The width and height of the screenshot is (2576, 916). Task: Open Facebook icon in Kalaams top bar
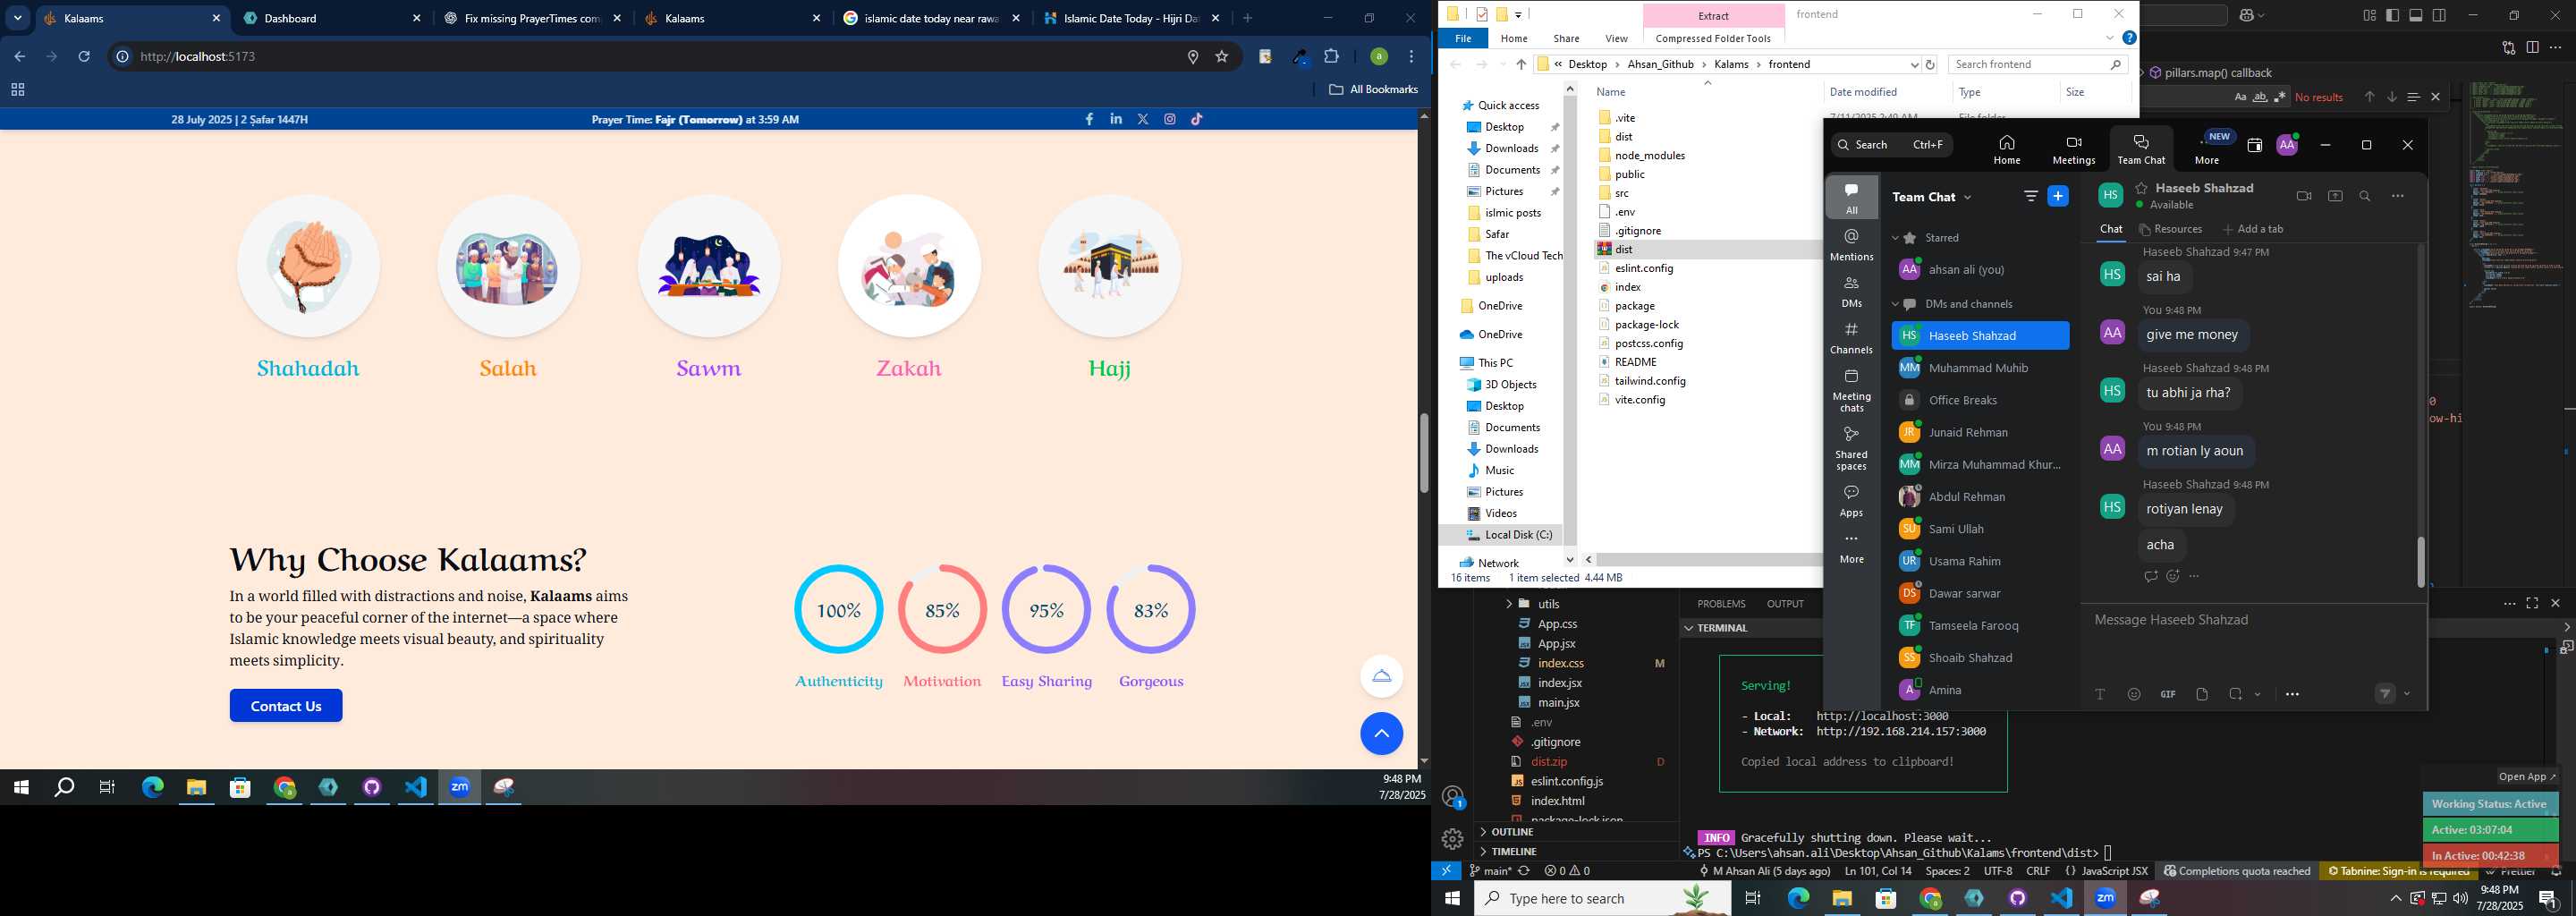[x=1089, y=119]
